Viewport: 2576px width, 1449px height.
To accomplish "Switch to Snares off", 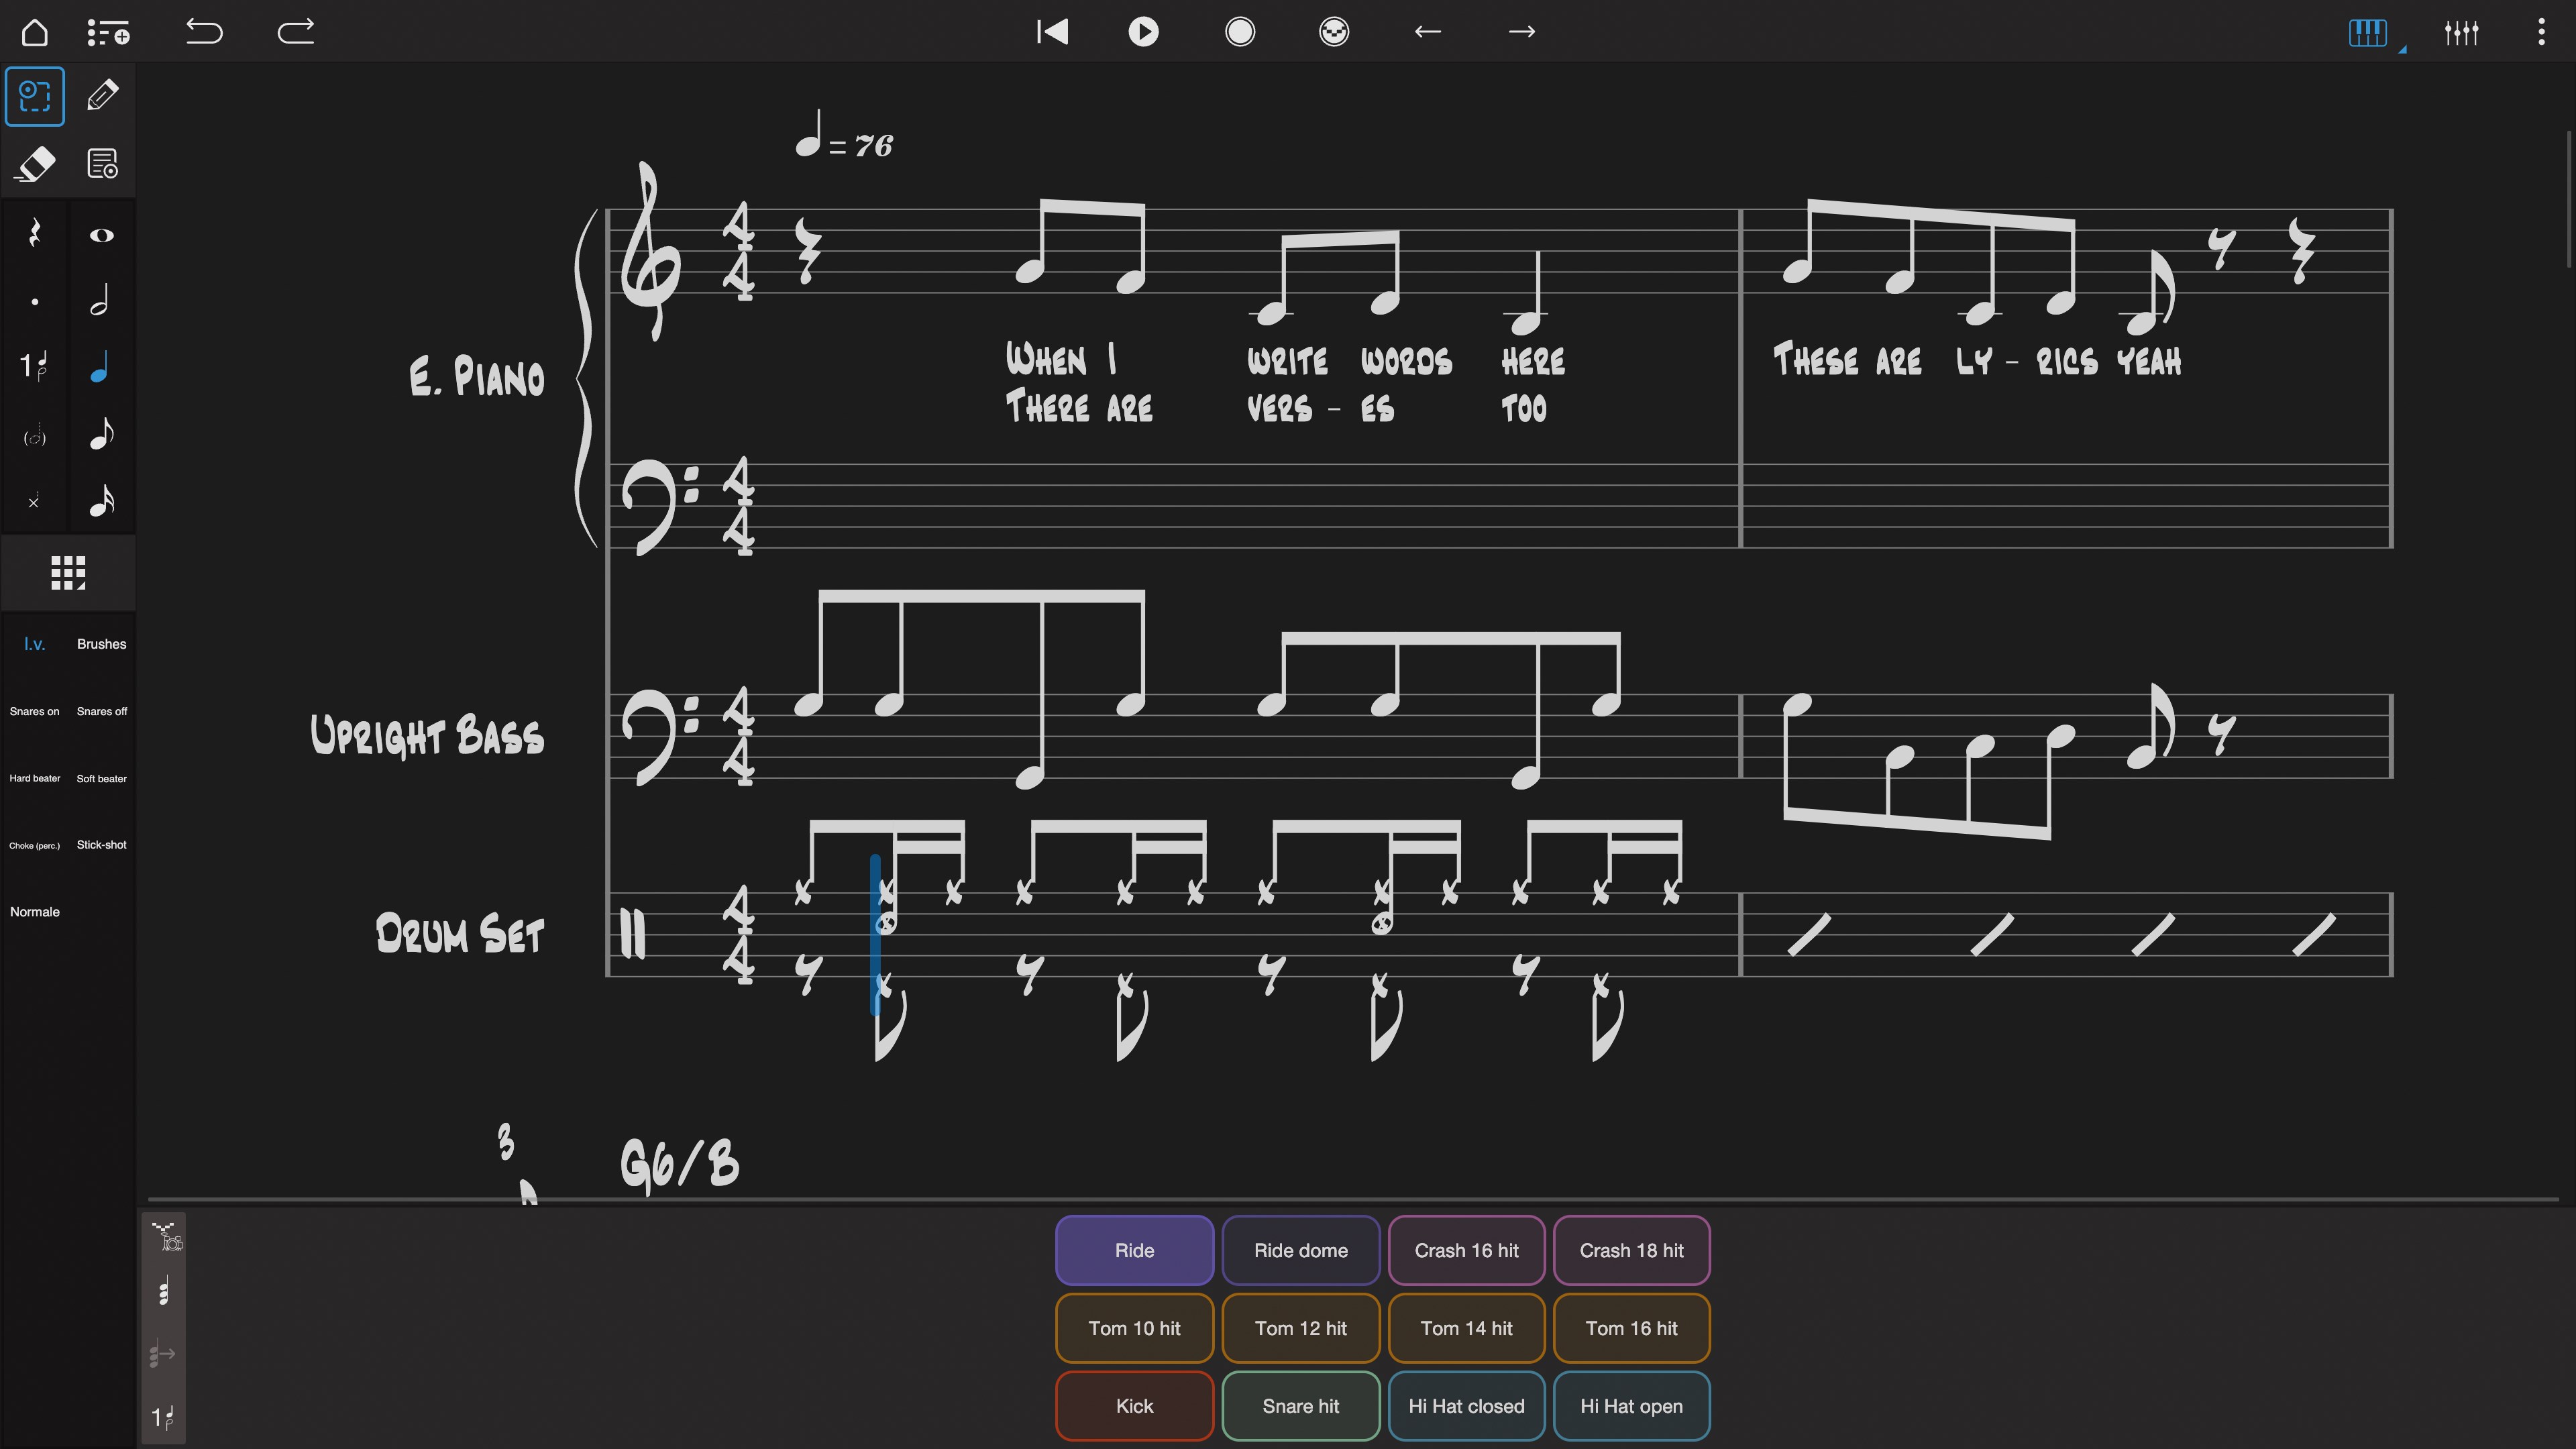I will tap(101, 711).
